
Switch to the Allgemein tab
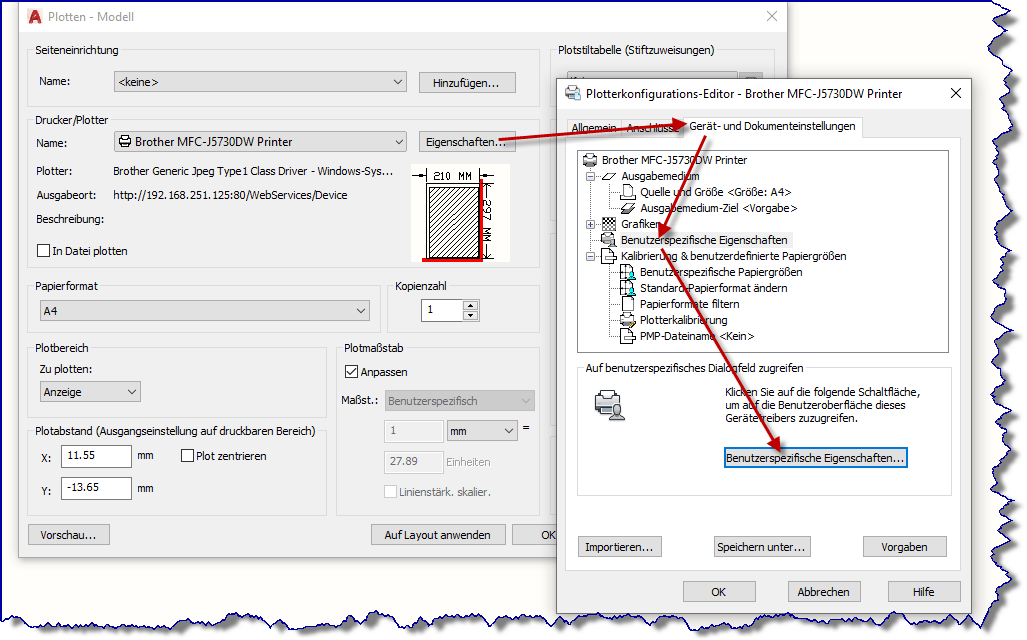[593, 128]
